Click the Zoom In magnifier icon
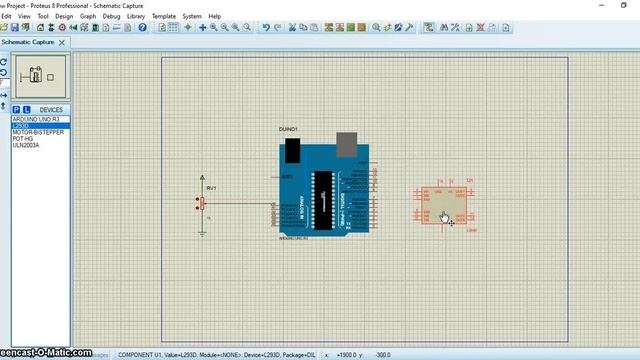Viewport: 640px width, 360px height. (x=213, y=27)
